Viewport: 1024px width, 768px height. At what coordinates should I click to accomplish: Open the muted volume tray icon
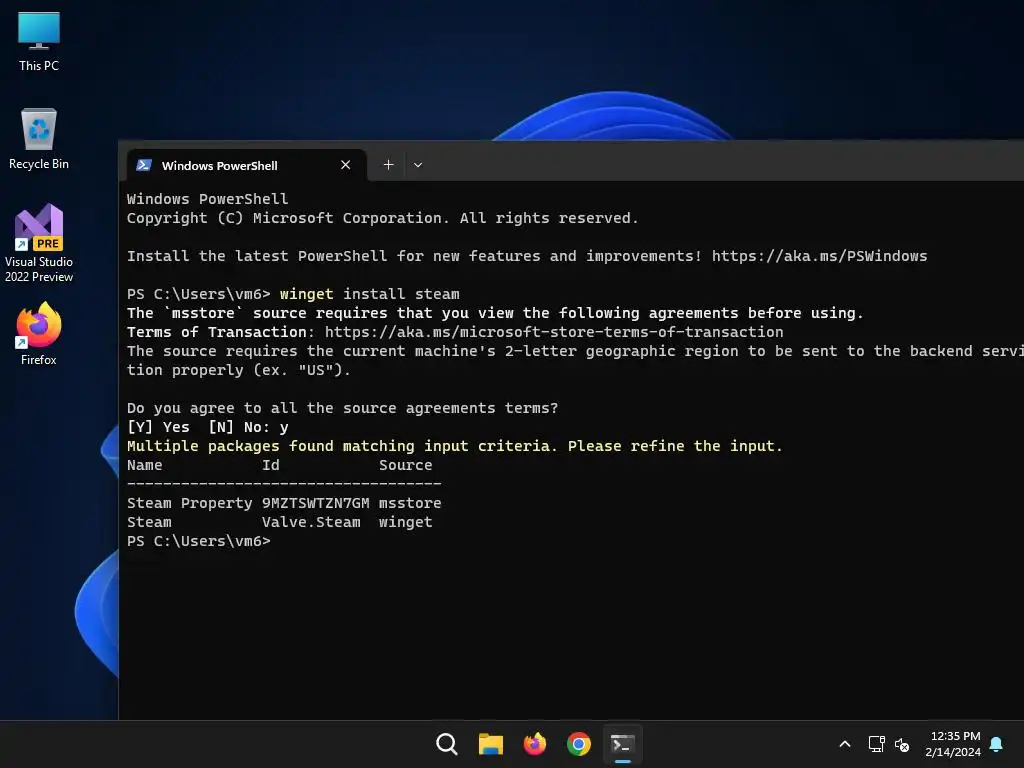tap(902, 744)
